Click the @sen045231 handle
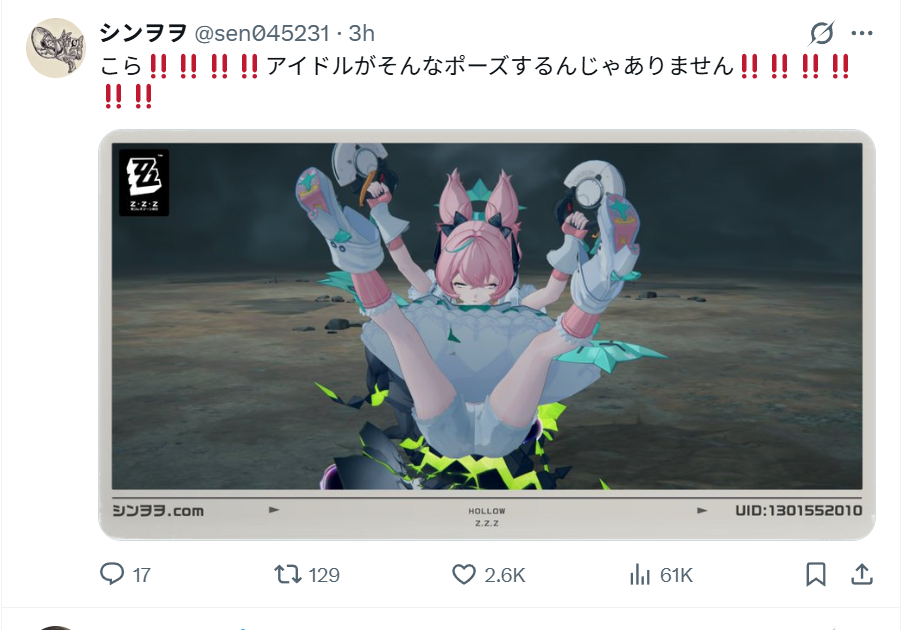 (262, 33)
